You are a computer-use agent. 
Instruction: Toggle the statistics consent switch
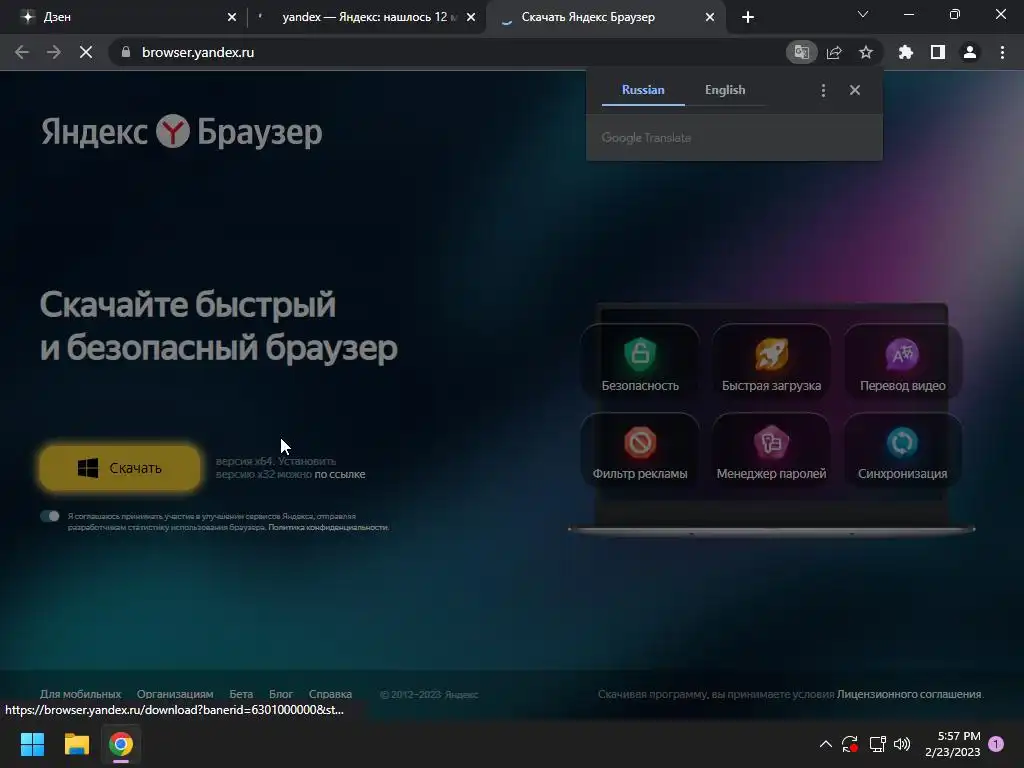click(x=50, y=516)
